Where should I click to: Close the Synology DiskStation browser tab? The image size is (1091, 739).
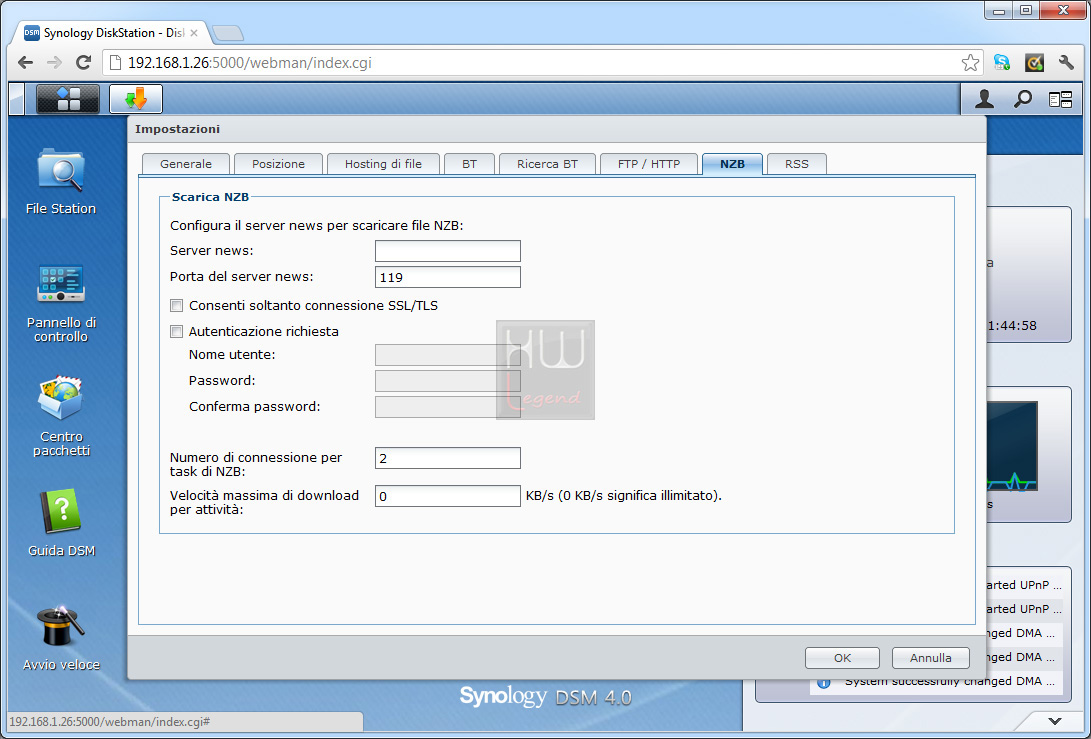pyautogui.click(x=194, y=33)
